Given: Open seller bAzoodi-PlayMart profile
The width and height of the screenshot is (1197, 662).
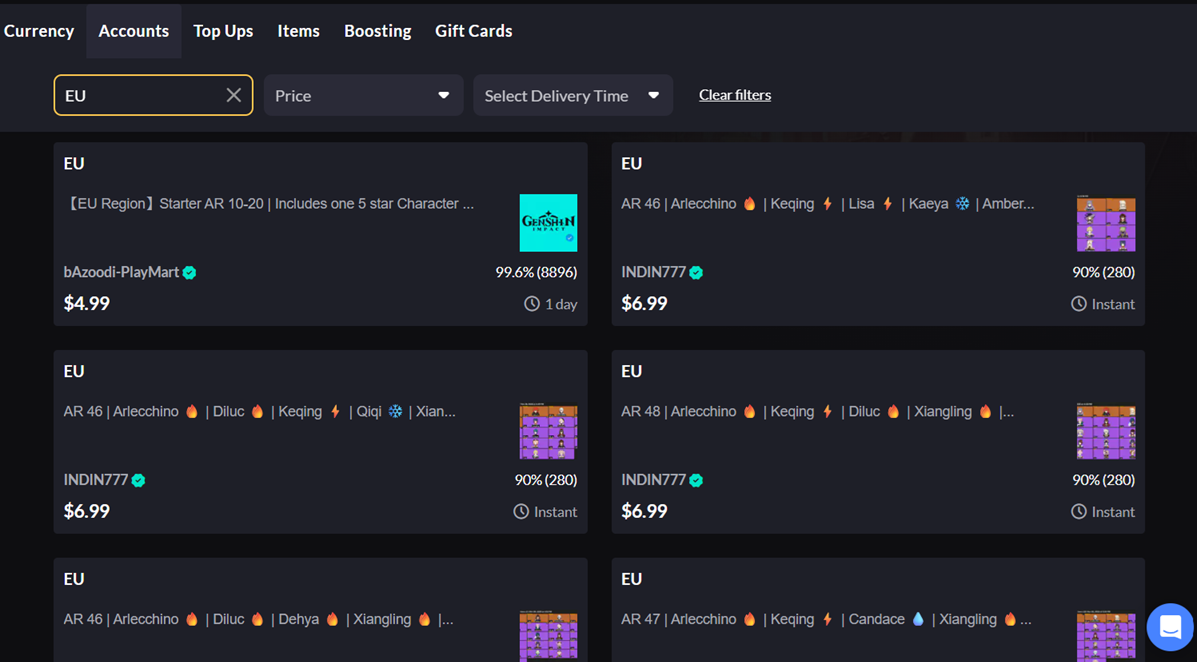Looking at the screenshot, I should [x=121, y=273].
